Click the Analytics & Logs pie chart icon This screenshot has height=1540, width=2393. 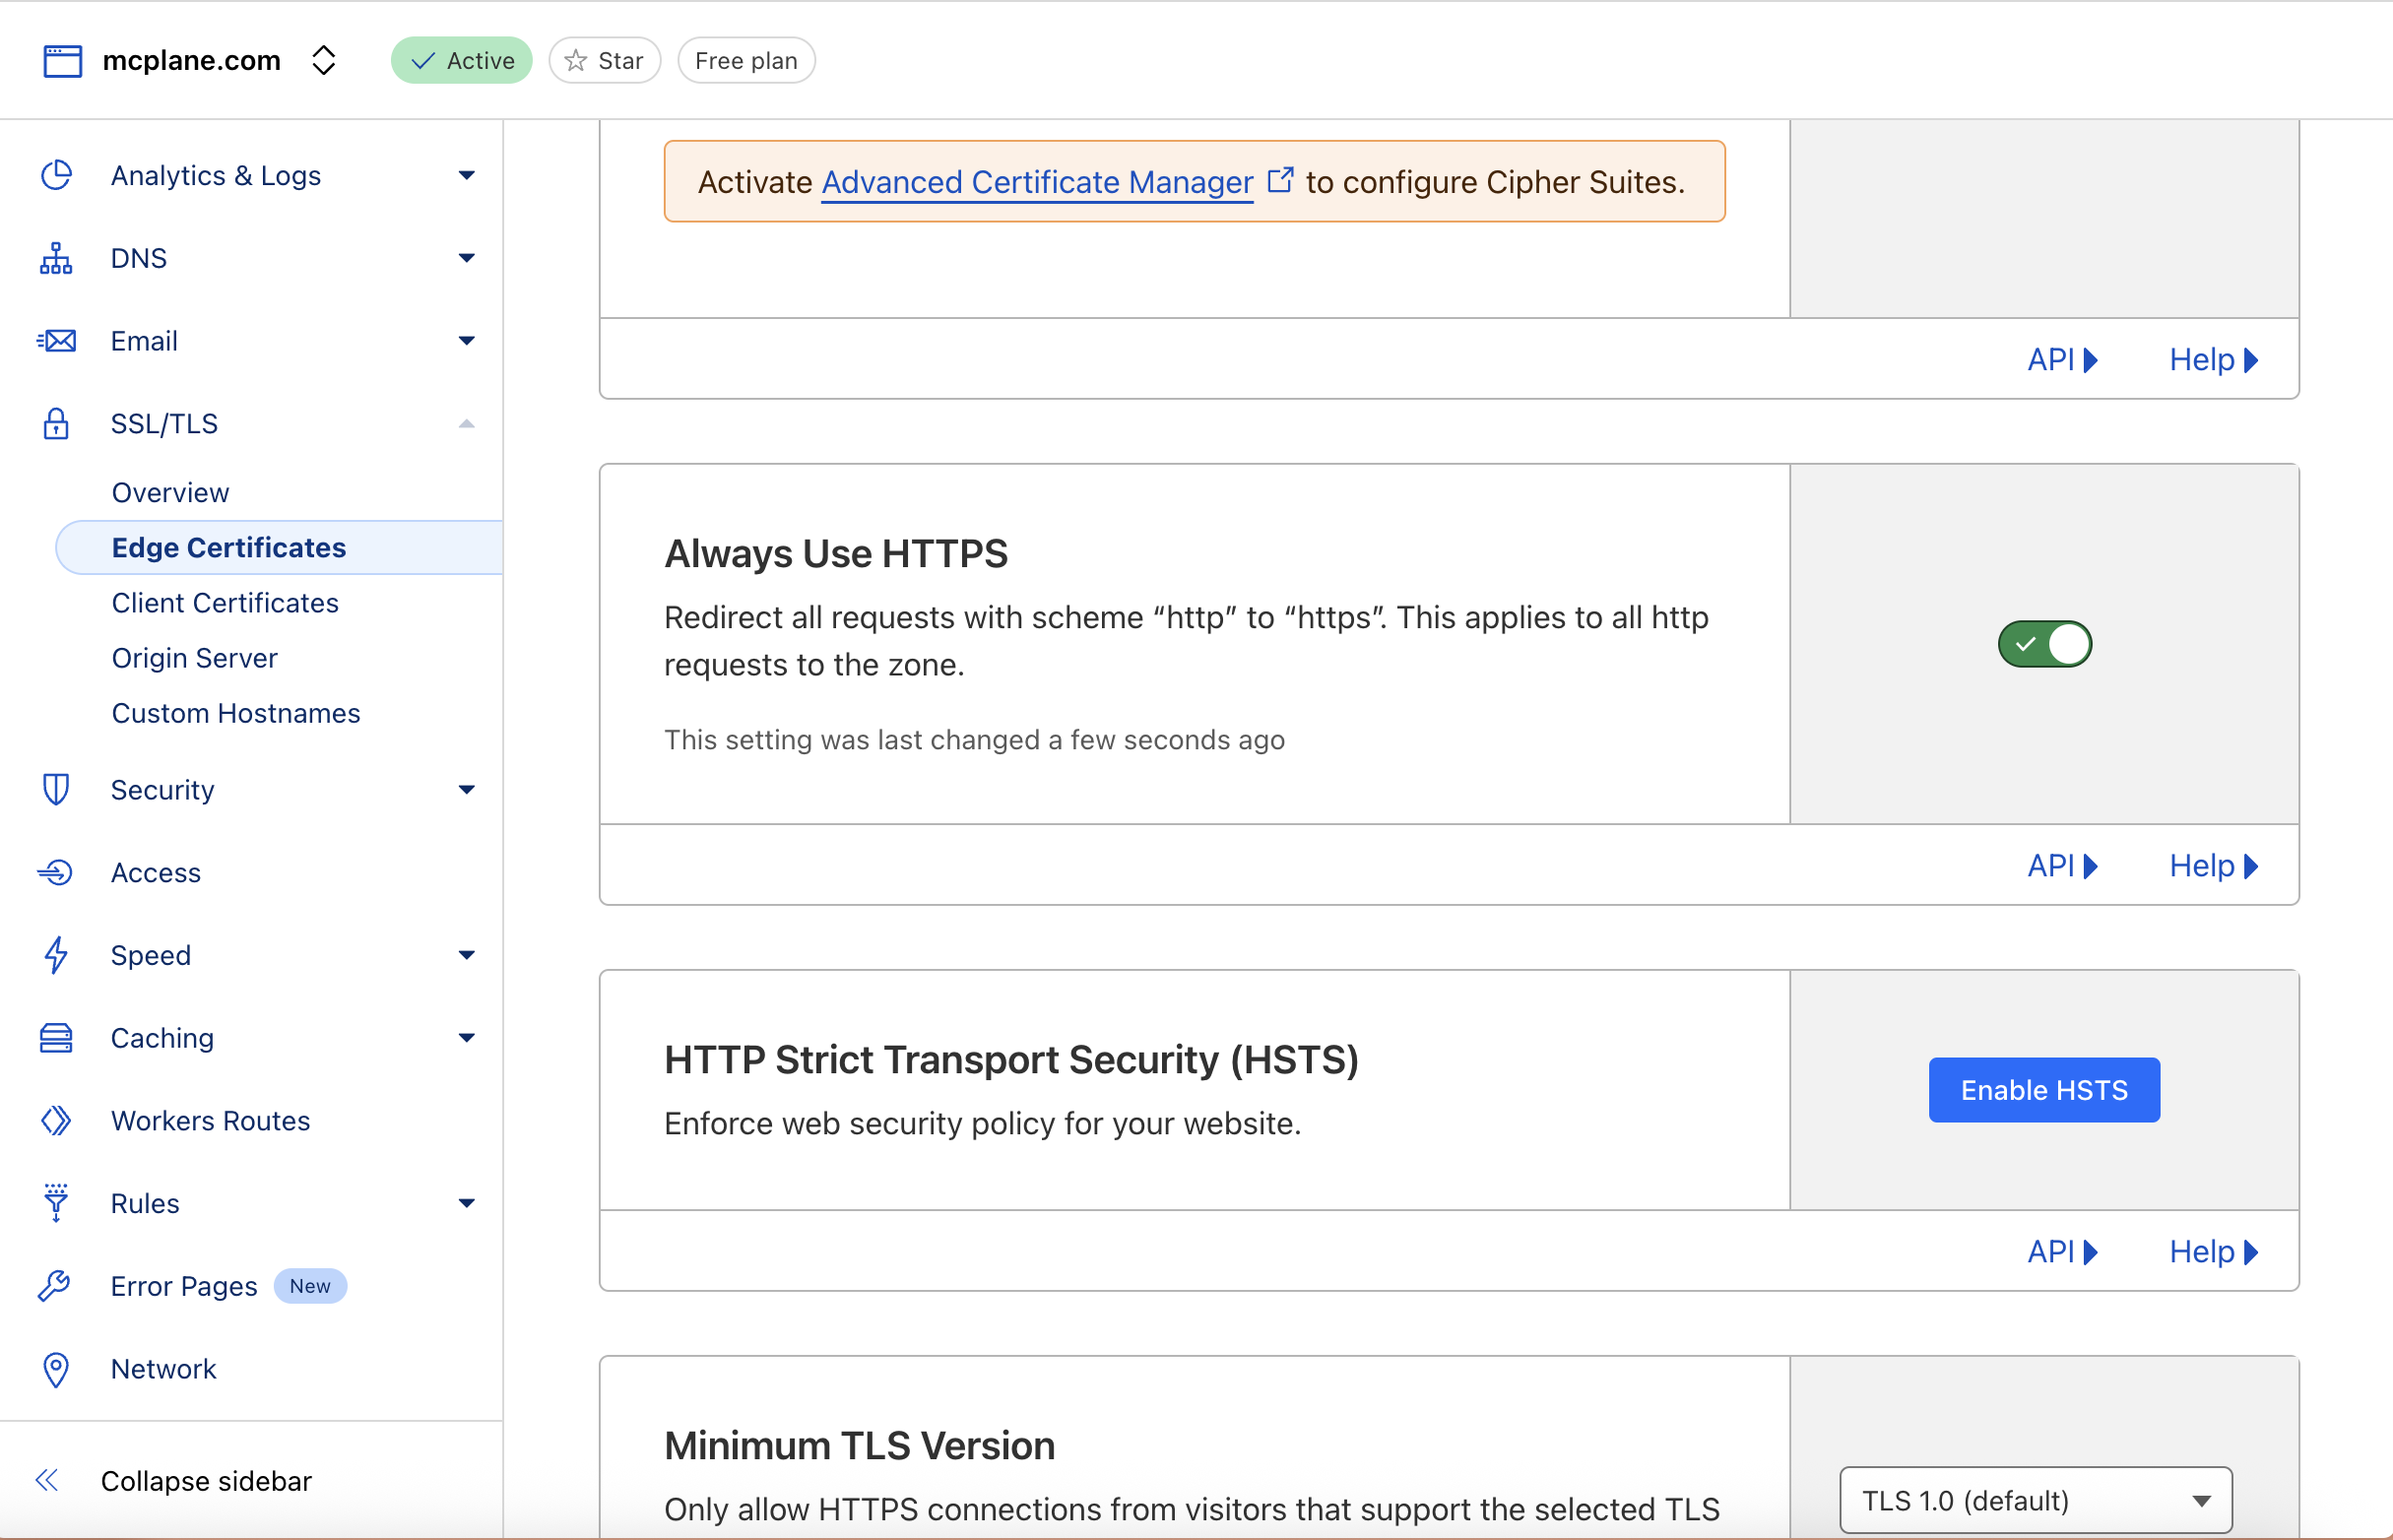click(56, 175)
